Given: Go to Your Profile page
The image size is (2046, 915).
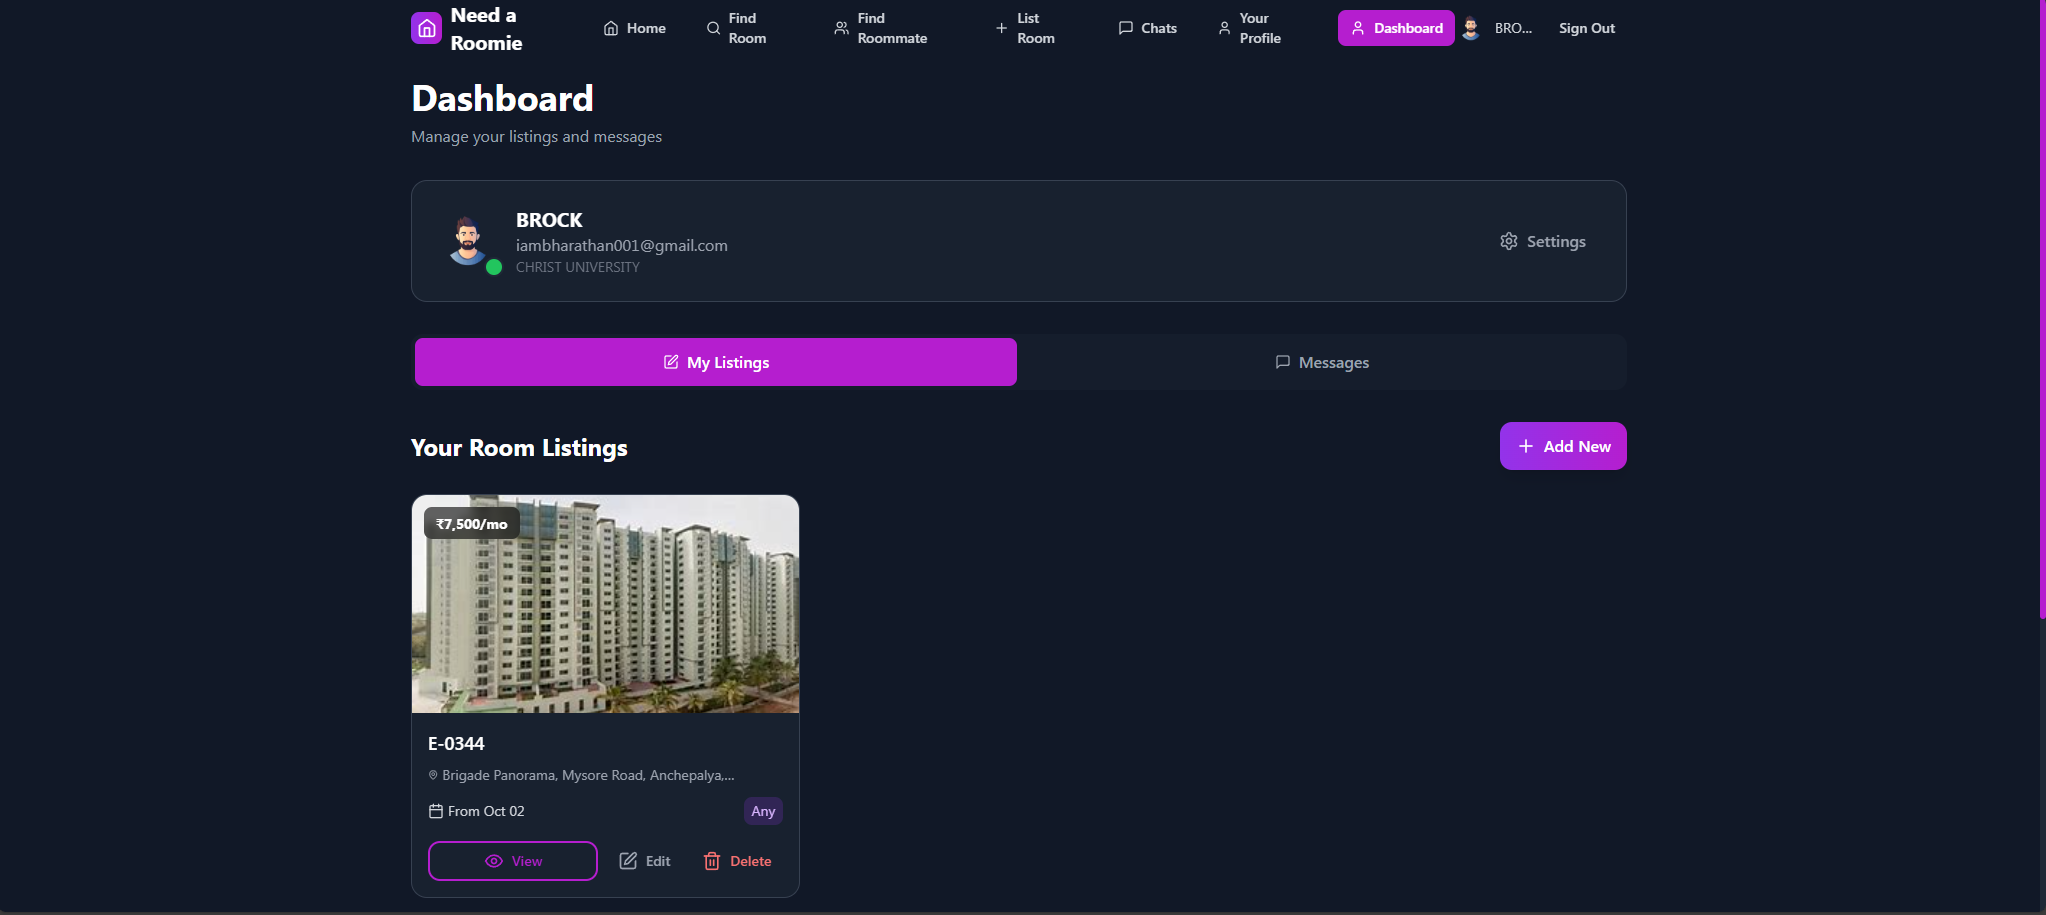Looking at the screenshot, I should [x=1249, y=28].
